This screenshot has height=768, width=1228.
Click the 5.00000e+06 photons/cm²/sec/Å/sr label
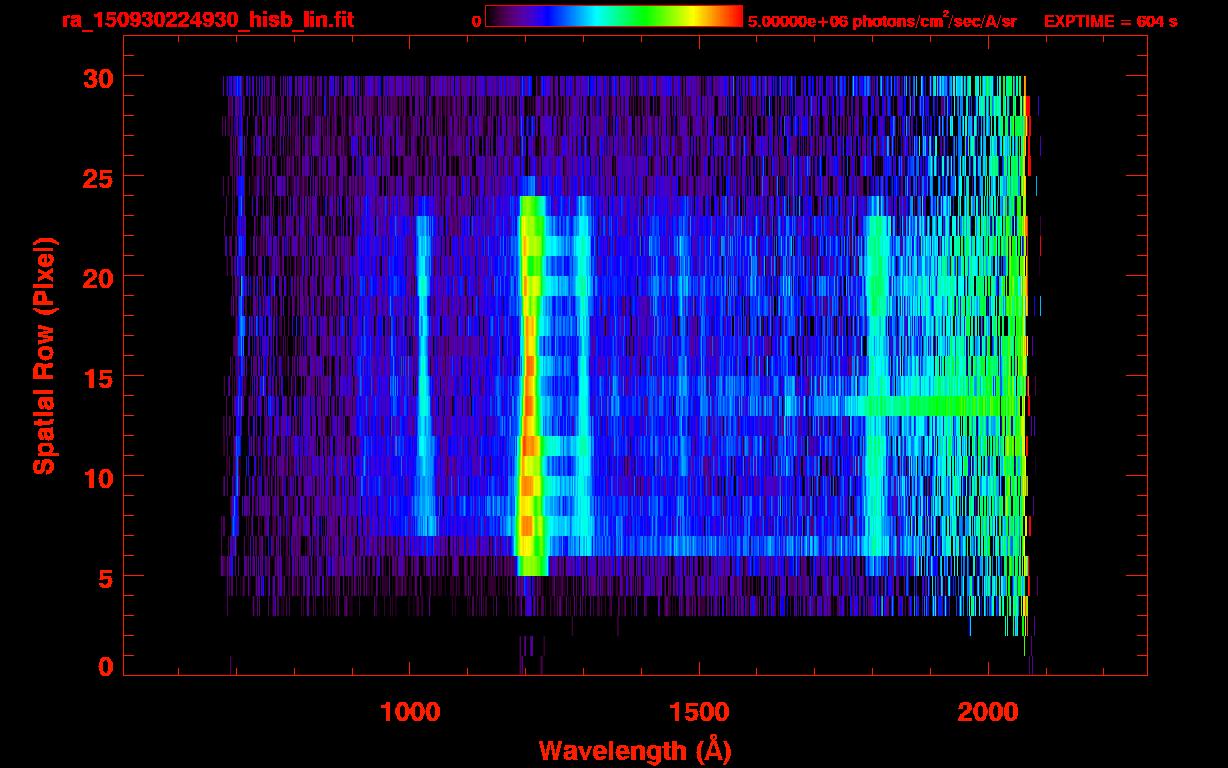(882, 20)
